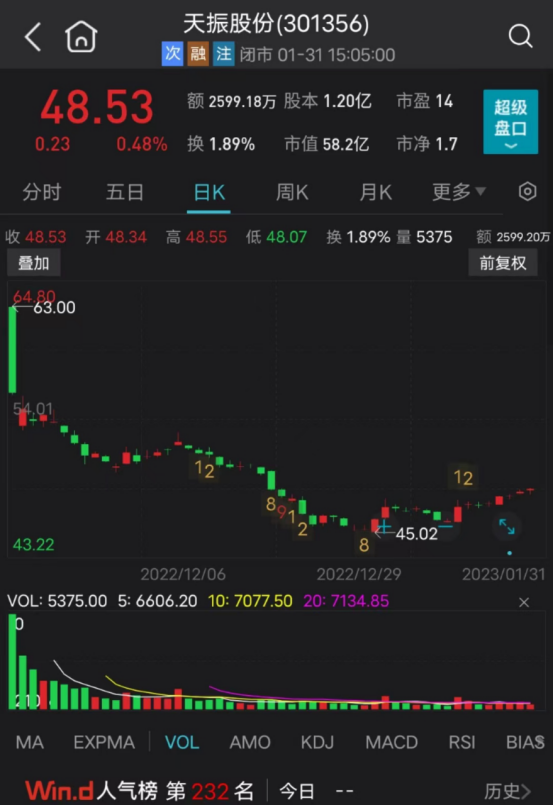Open the 更多 period dropdown
The image size is (553, 805).
[x=458, y=192]
